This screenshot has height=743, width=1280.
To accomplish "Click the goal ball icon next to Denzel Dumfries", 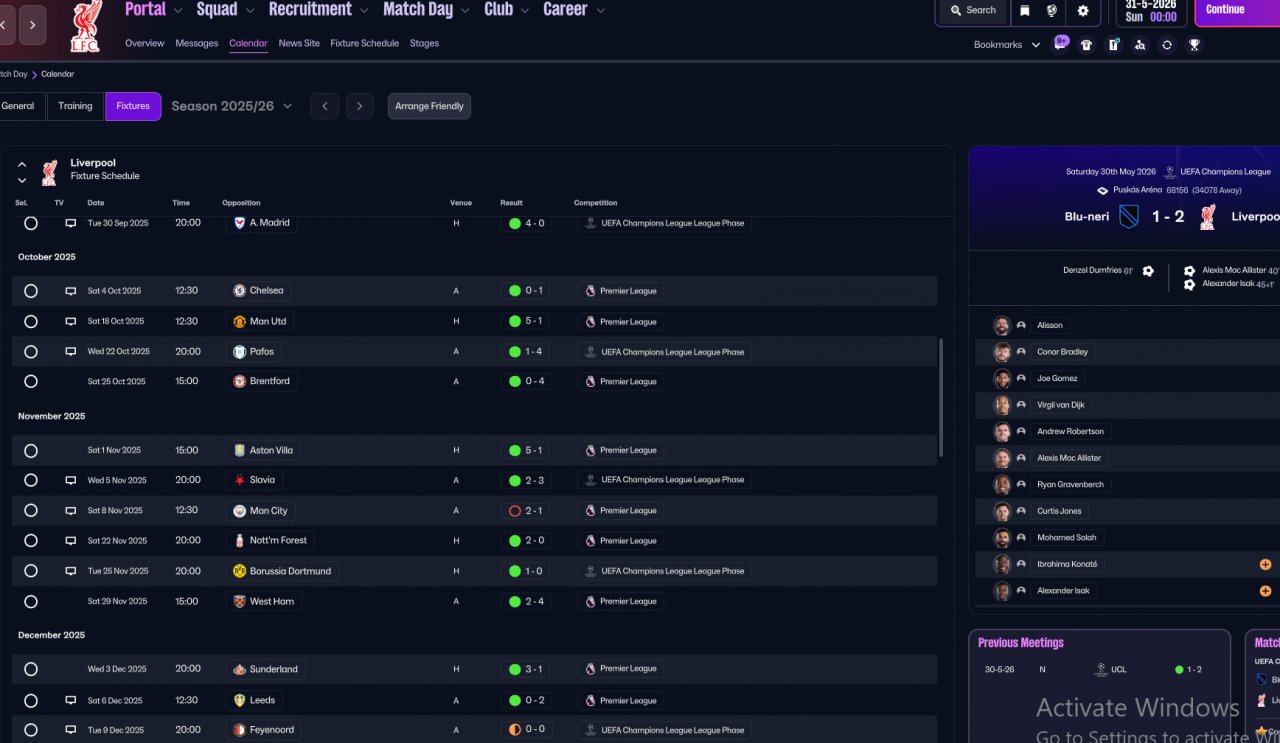I will click(1148, 271).
